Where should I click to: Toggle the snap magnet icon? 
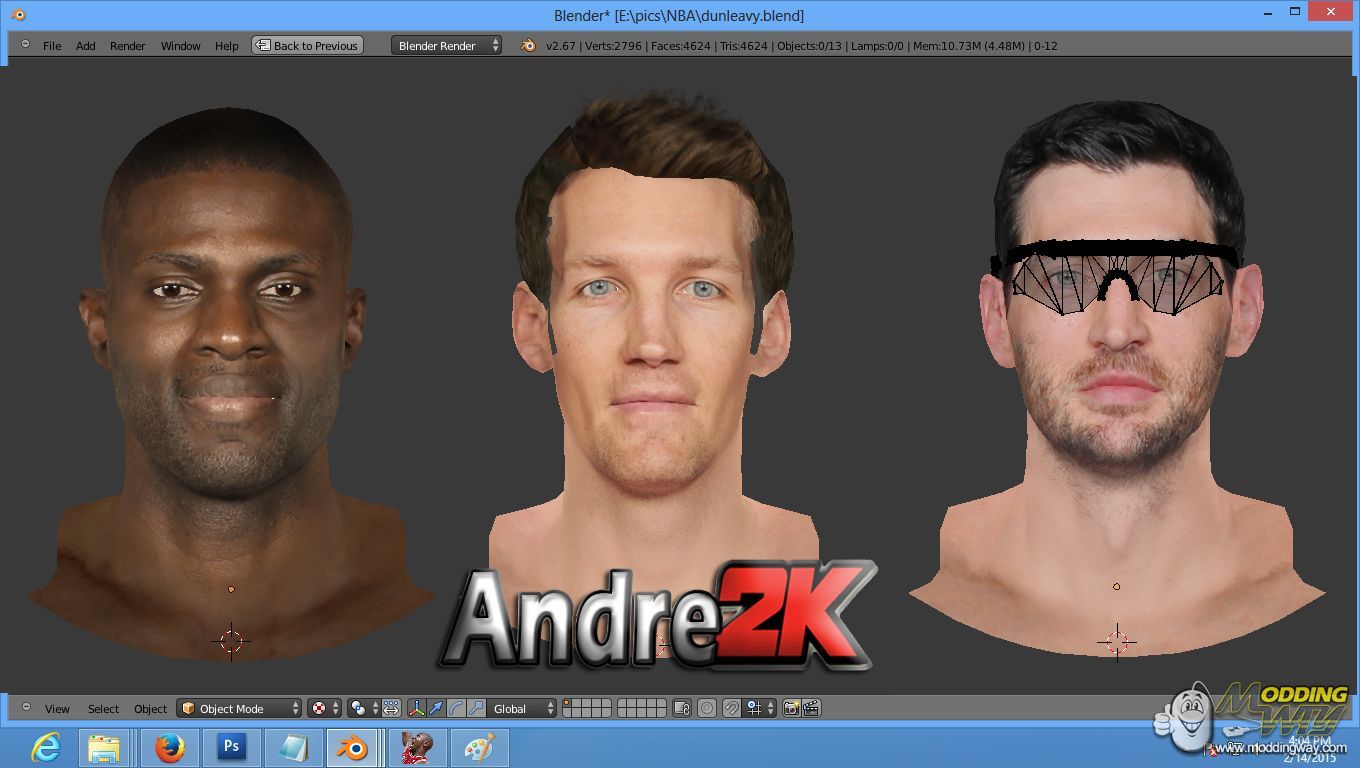[x=731, y=708]
